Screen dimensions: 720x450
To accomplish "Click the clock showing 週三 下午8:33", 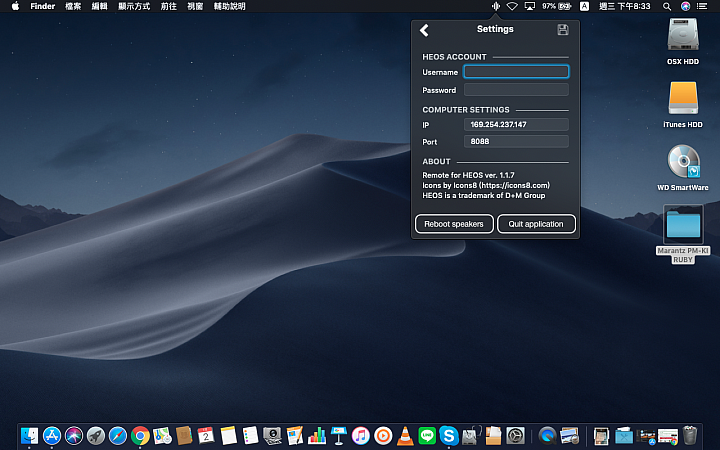I will pyautogui.click(x=624, y=6).
